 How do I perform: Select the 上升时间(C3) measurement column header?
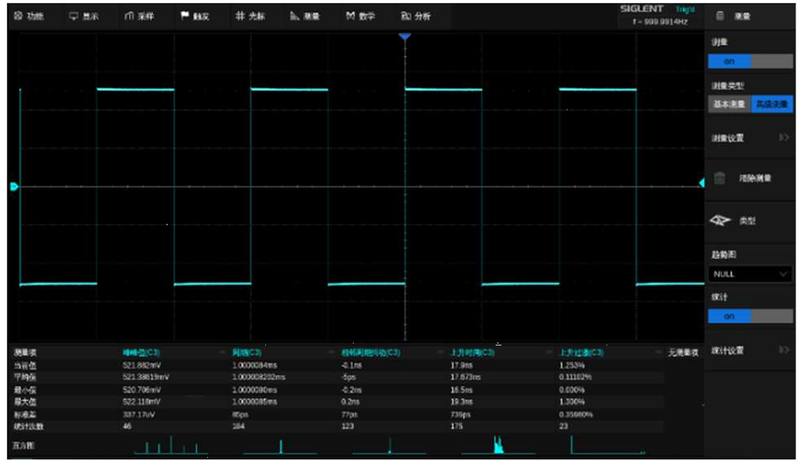[472, 352]
